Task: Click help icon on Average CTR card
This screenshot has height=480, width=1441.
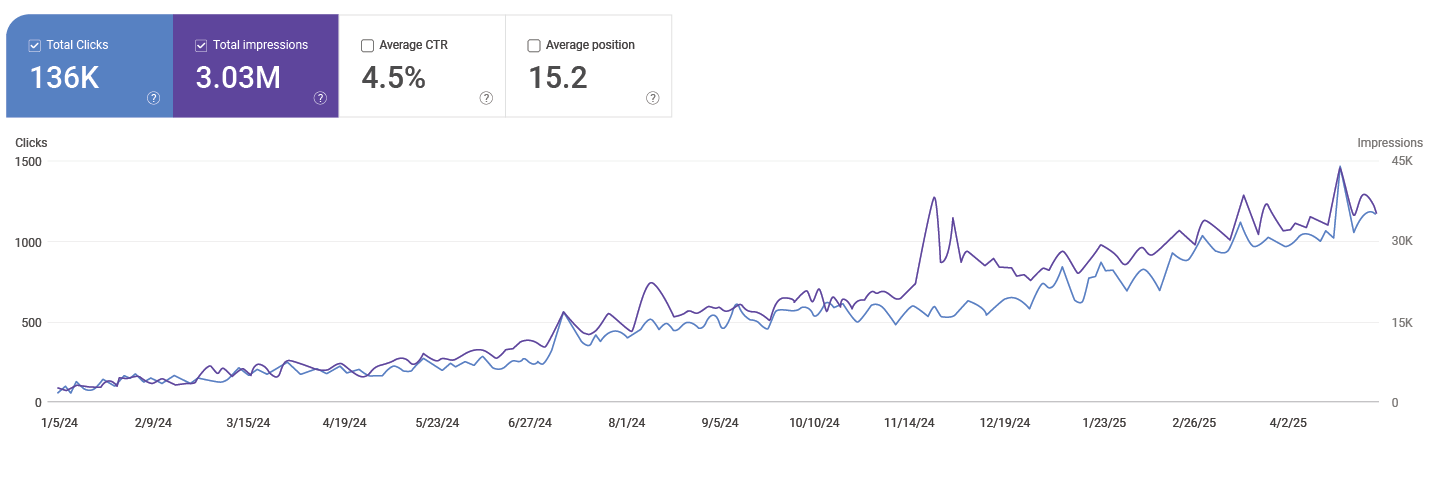Action: tap(486, 98)
